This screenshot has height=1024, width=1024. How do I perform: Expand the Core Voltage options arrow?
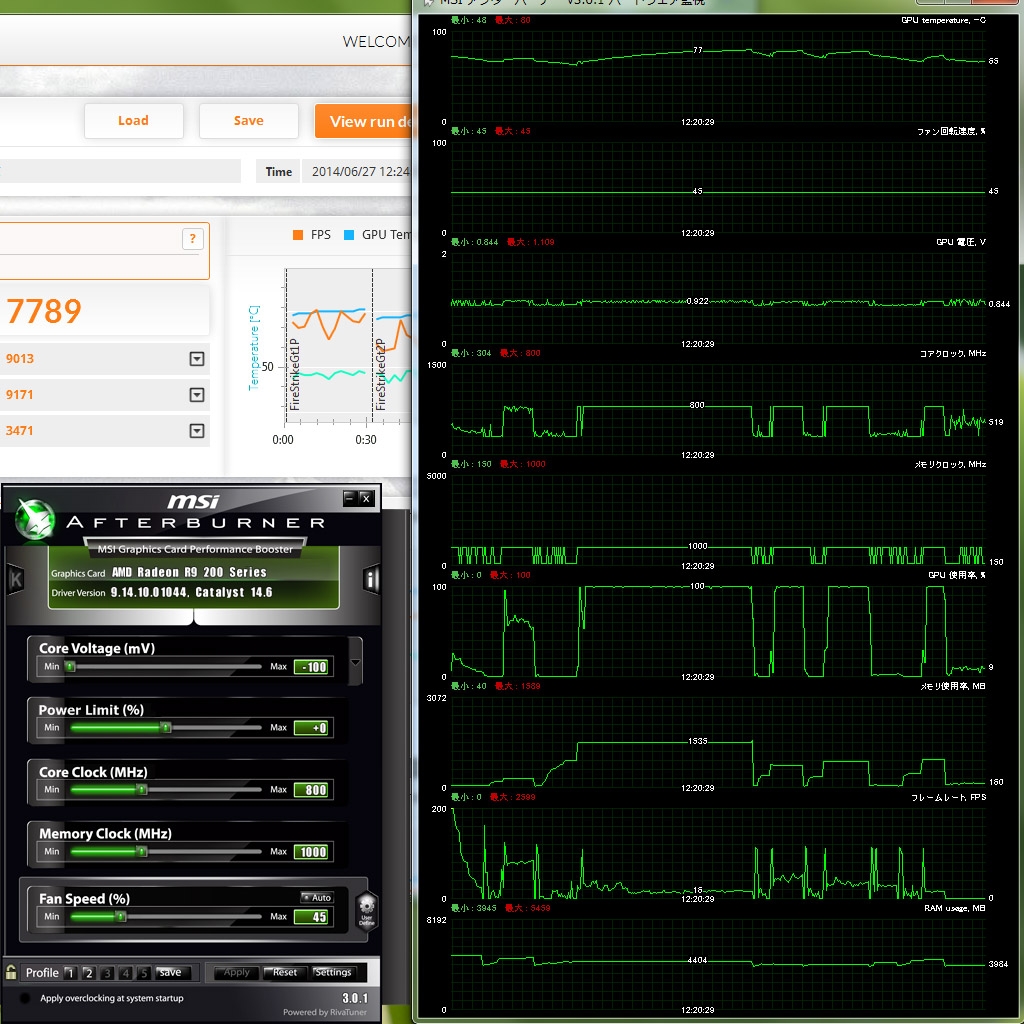click(355, 662)
